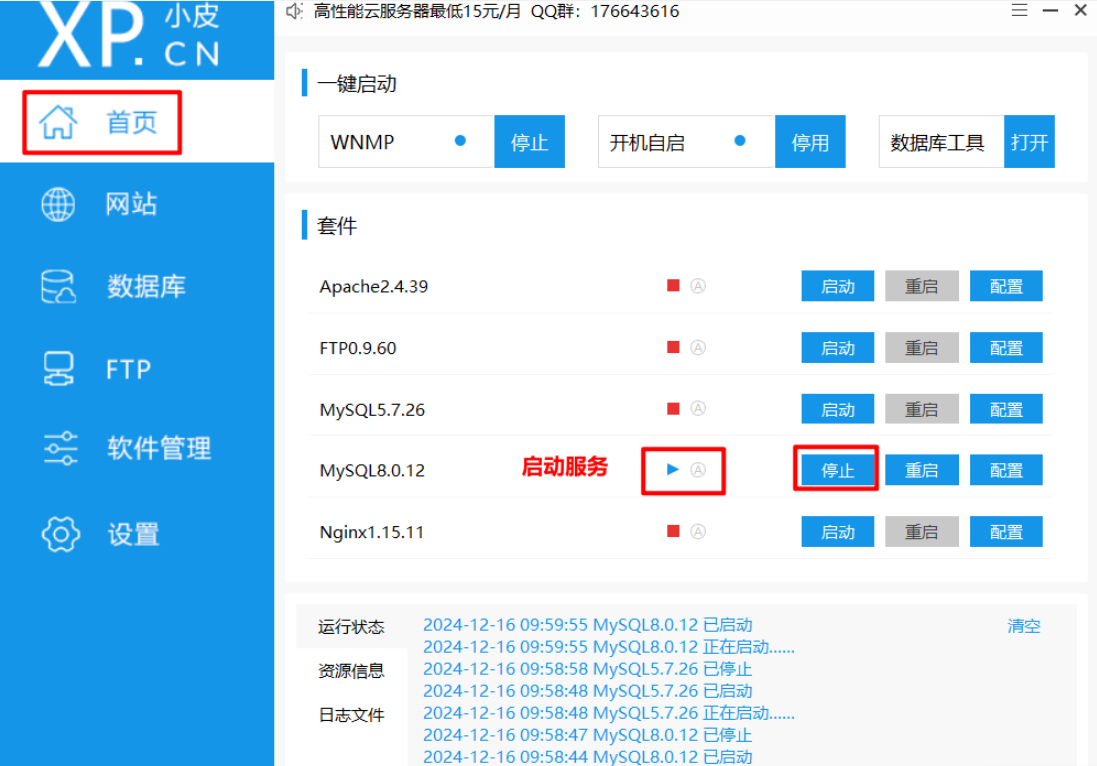Restart MySQL8.0.12 with 重启 button
Image resolution: width=1097 pixels, height=766 pixels.
coord(921,470)
